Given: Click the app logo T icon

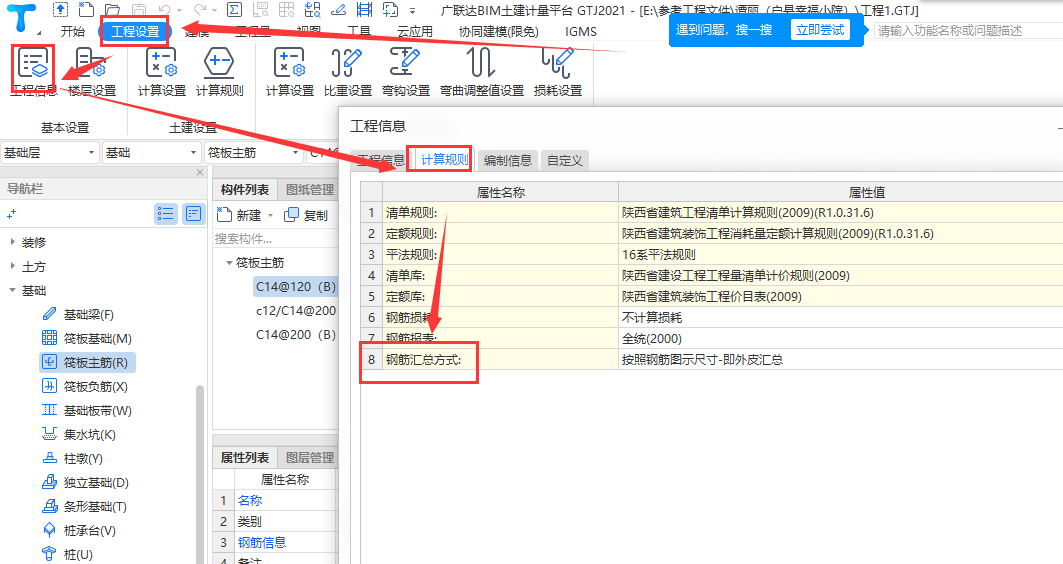Looking at the screenshot, I should 22,18.
